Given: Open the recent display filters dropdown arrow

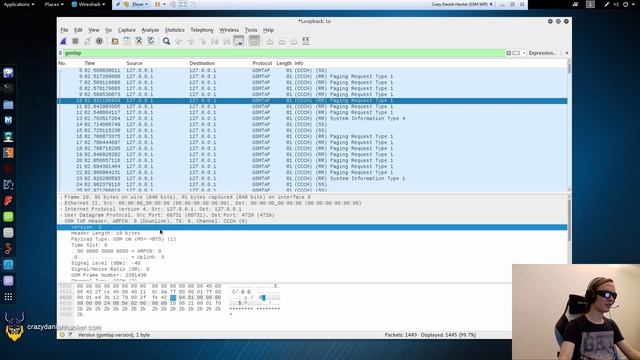Looking at the screenshot, I should tap(524, 53).
